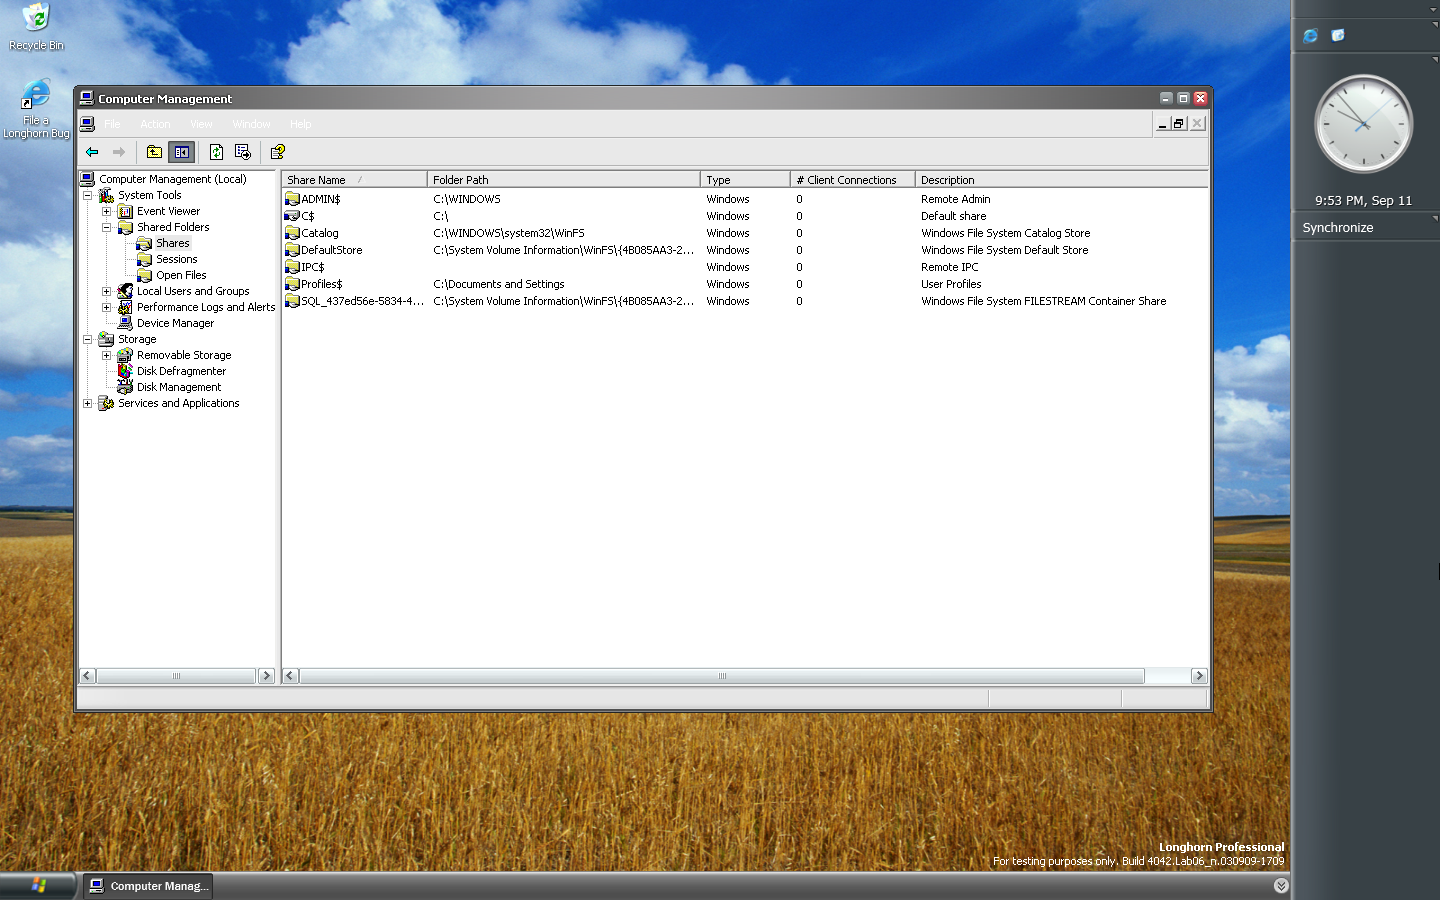Select Services and Applications tree item
The width and height of the screenshot is (1440, 900).
pos(178,403)
